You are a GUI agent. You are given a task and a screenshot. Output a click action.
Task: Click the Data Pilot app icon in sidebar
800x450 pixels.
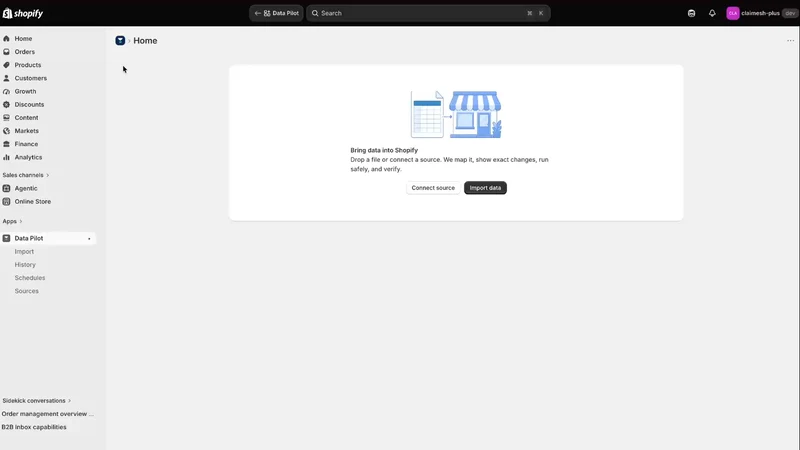[6, 238]
